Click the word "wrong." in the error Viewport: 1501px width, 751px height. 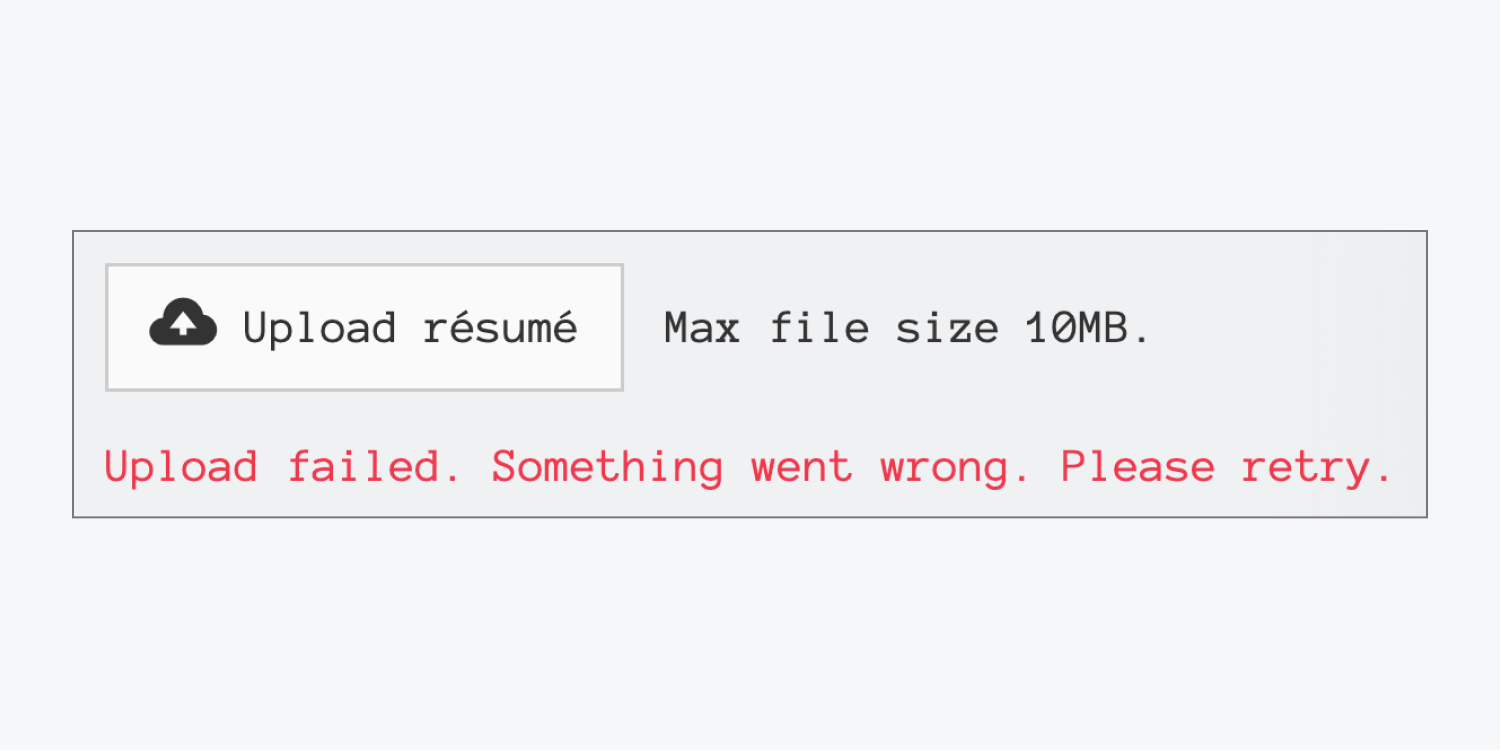coord(956,469)
